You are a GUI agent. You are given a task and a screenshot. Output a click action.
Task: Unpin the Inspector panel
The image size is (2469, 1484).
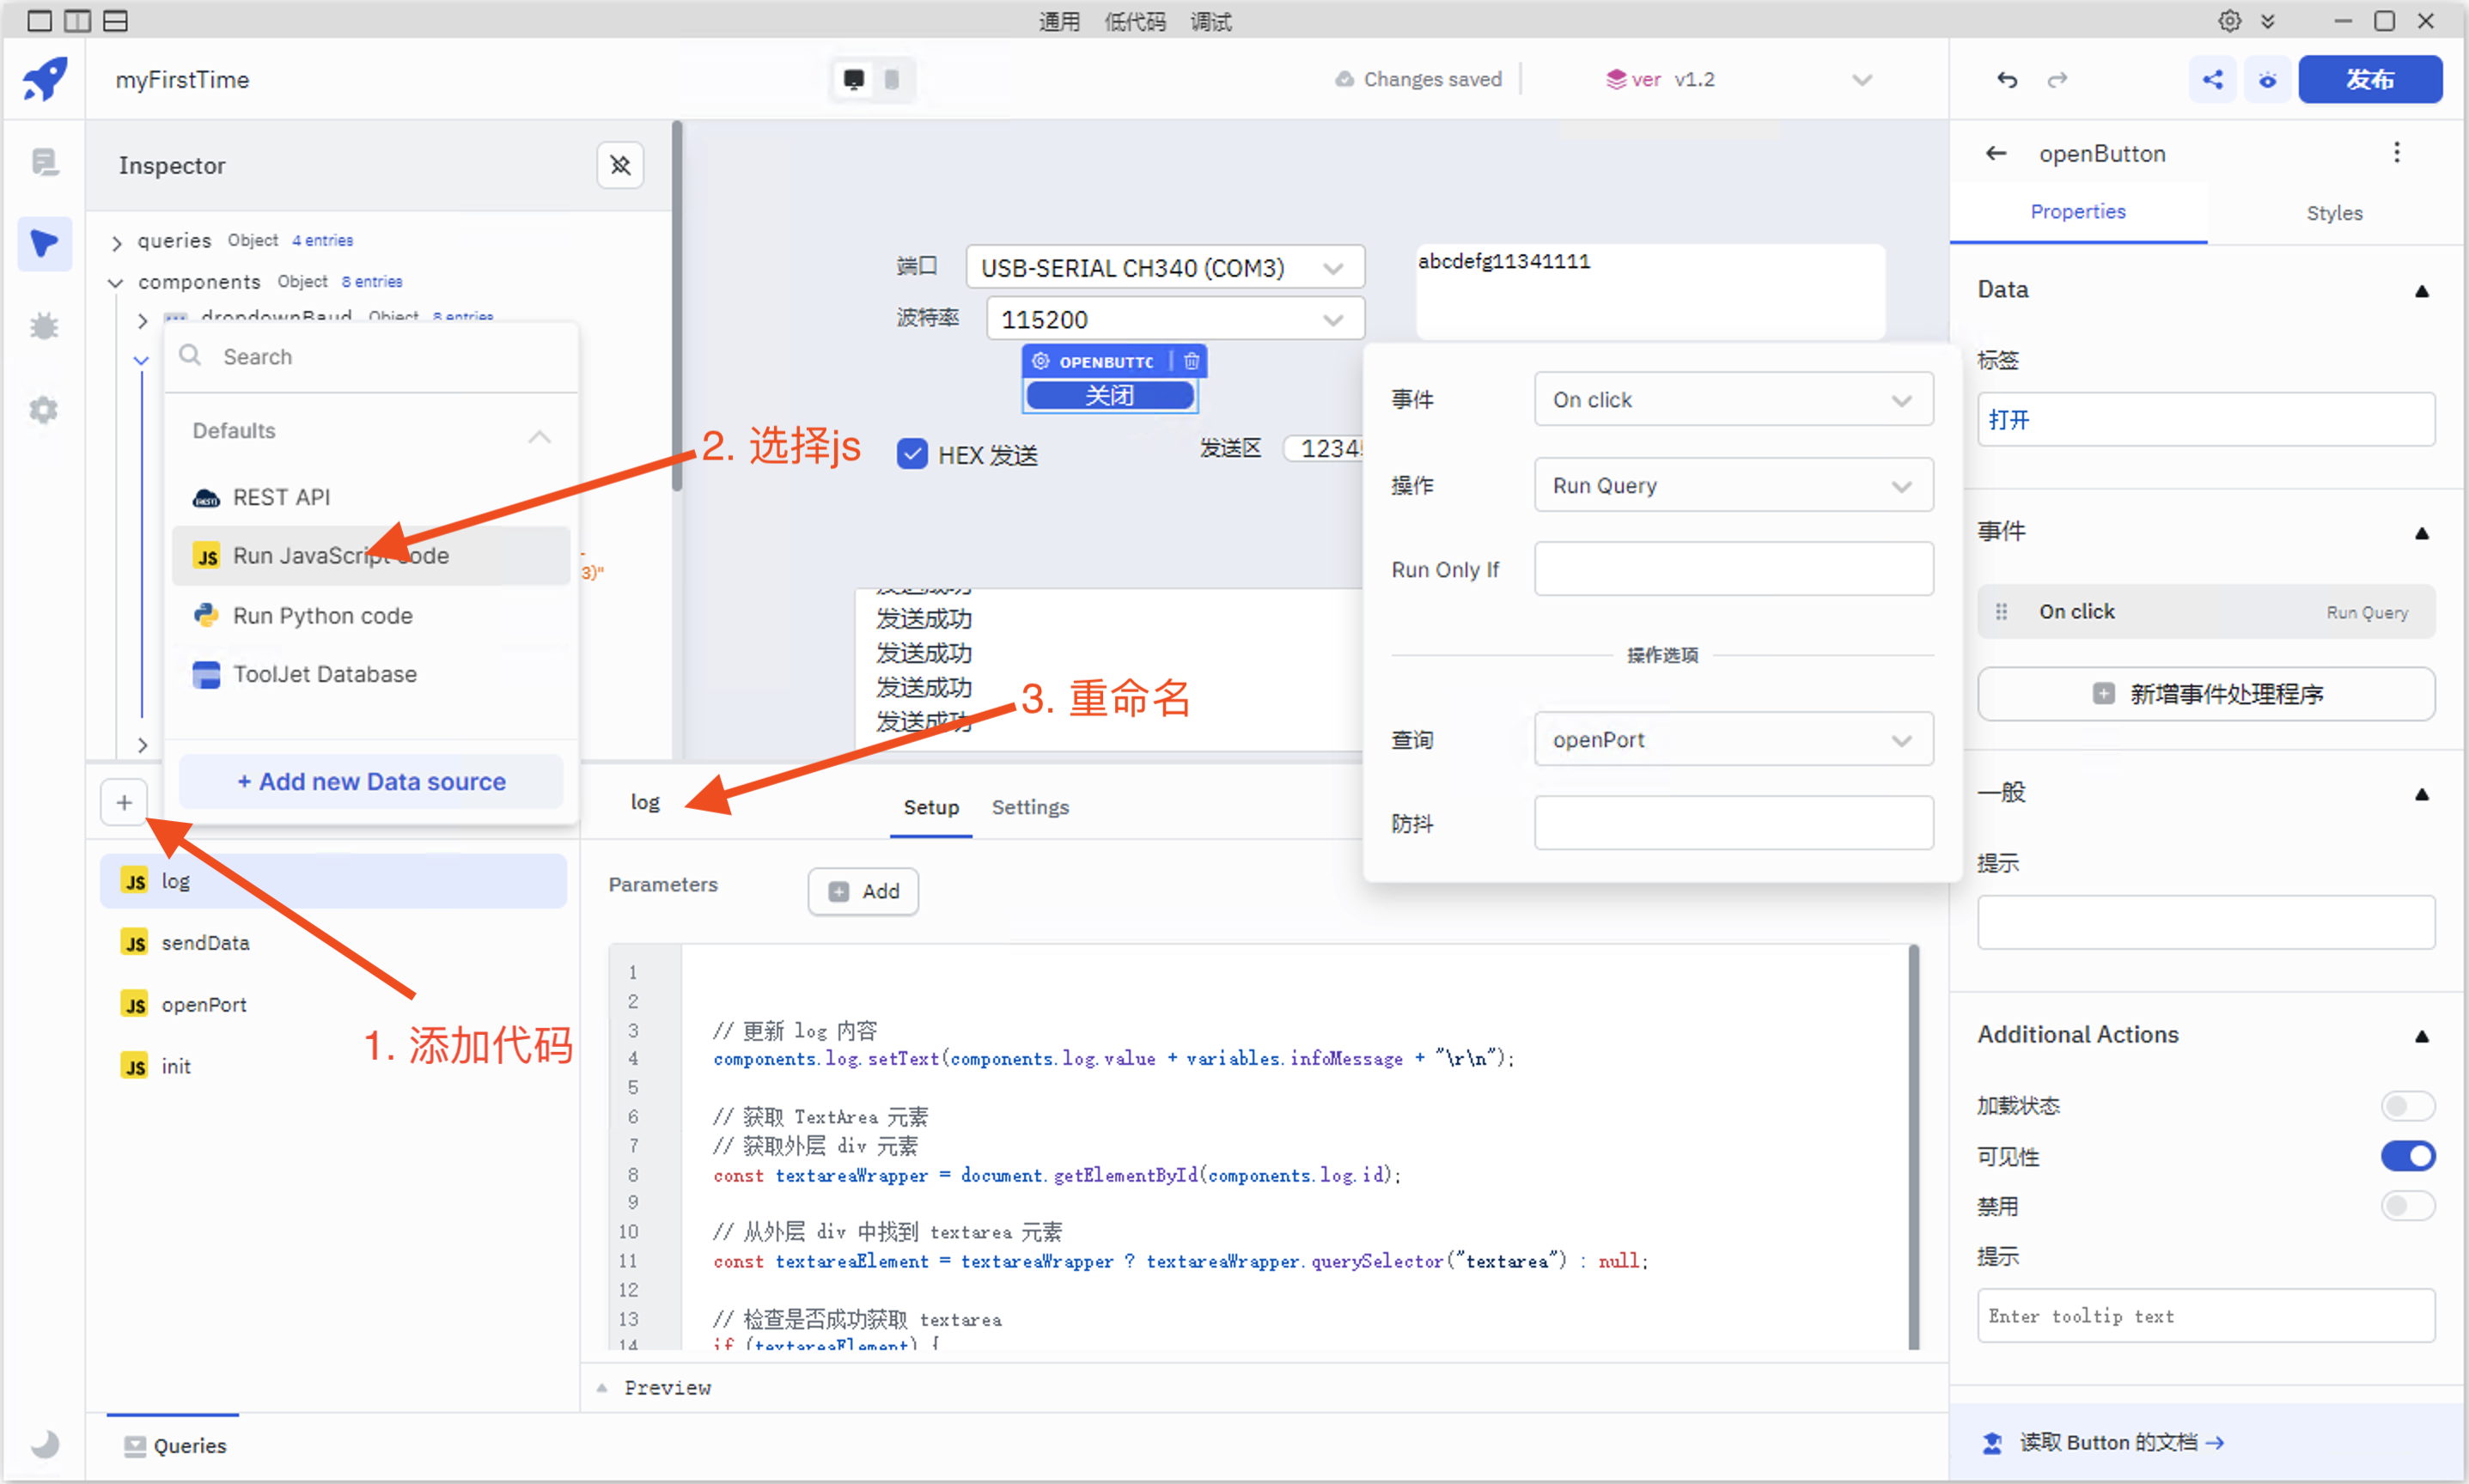coord(620,165)
